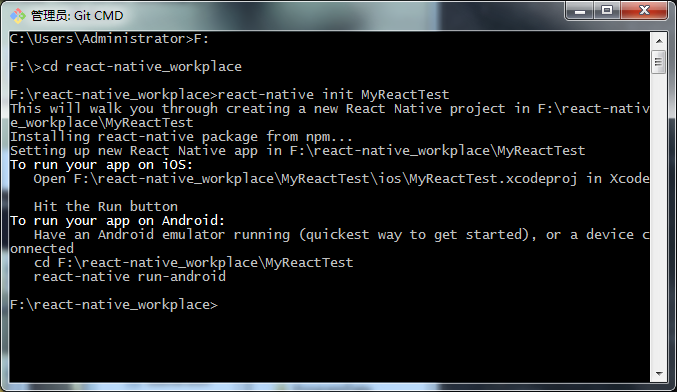Click the 'cd F:\react-native_workplace\MyReactTest' line
Viewport: 677px width, 392px height.
tap(193, 262)
